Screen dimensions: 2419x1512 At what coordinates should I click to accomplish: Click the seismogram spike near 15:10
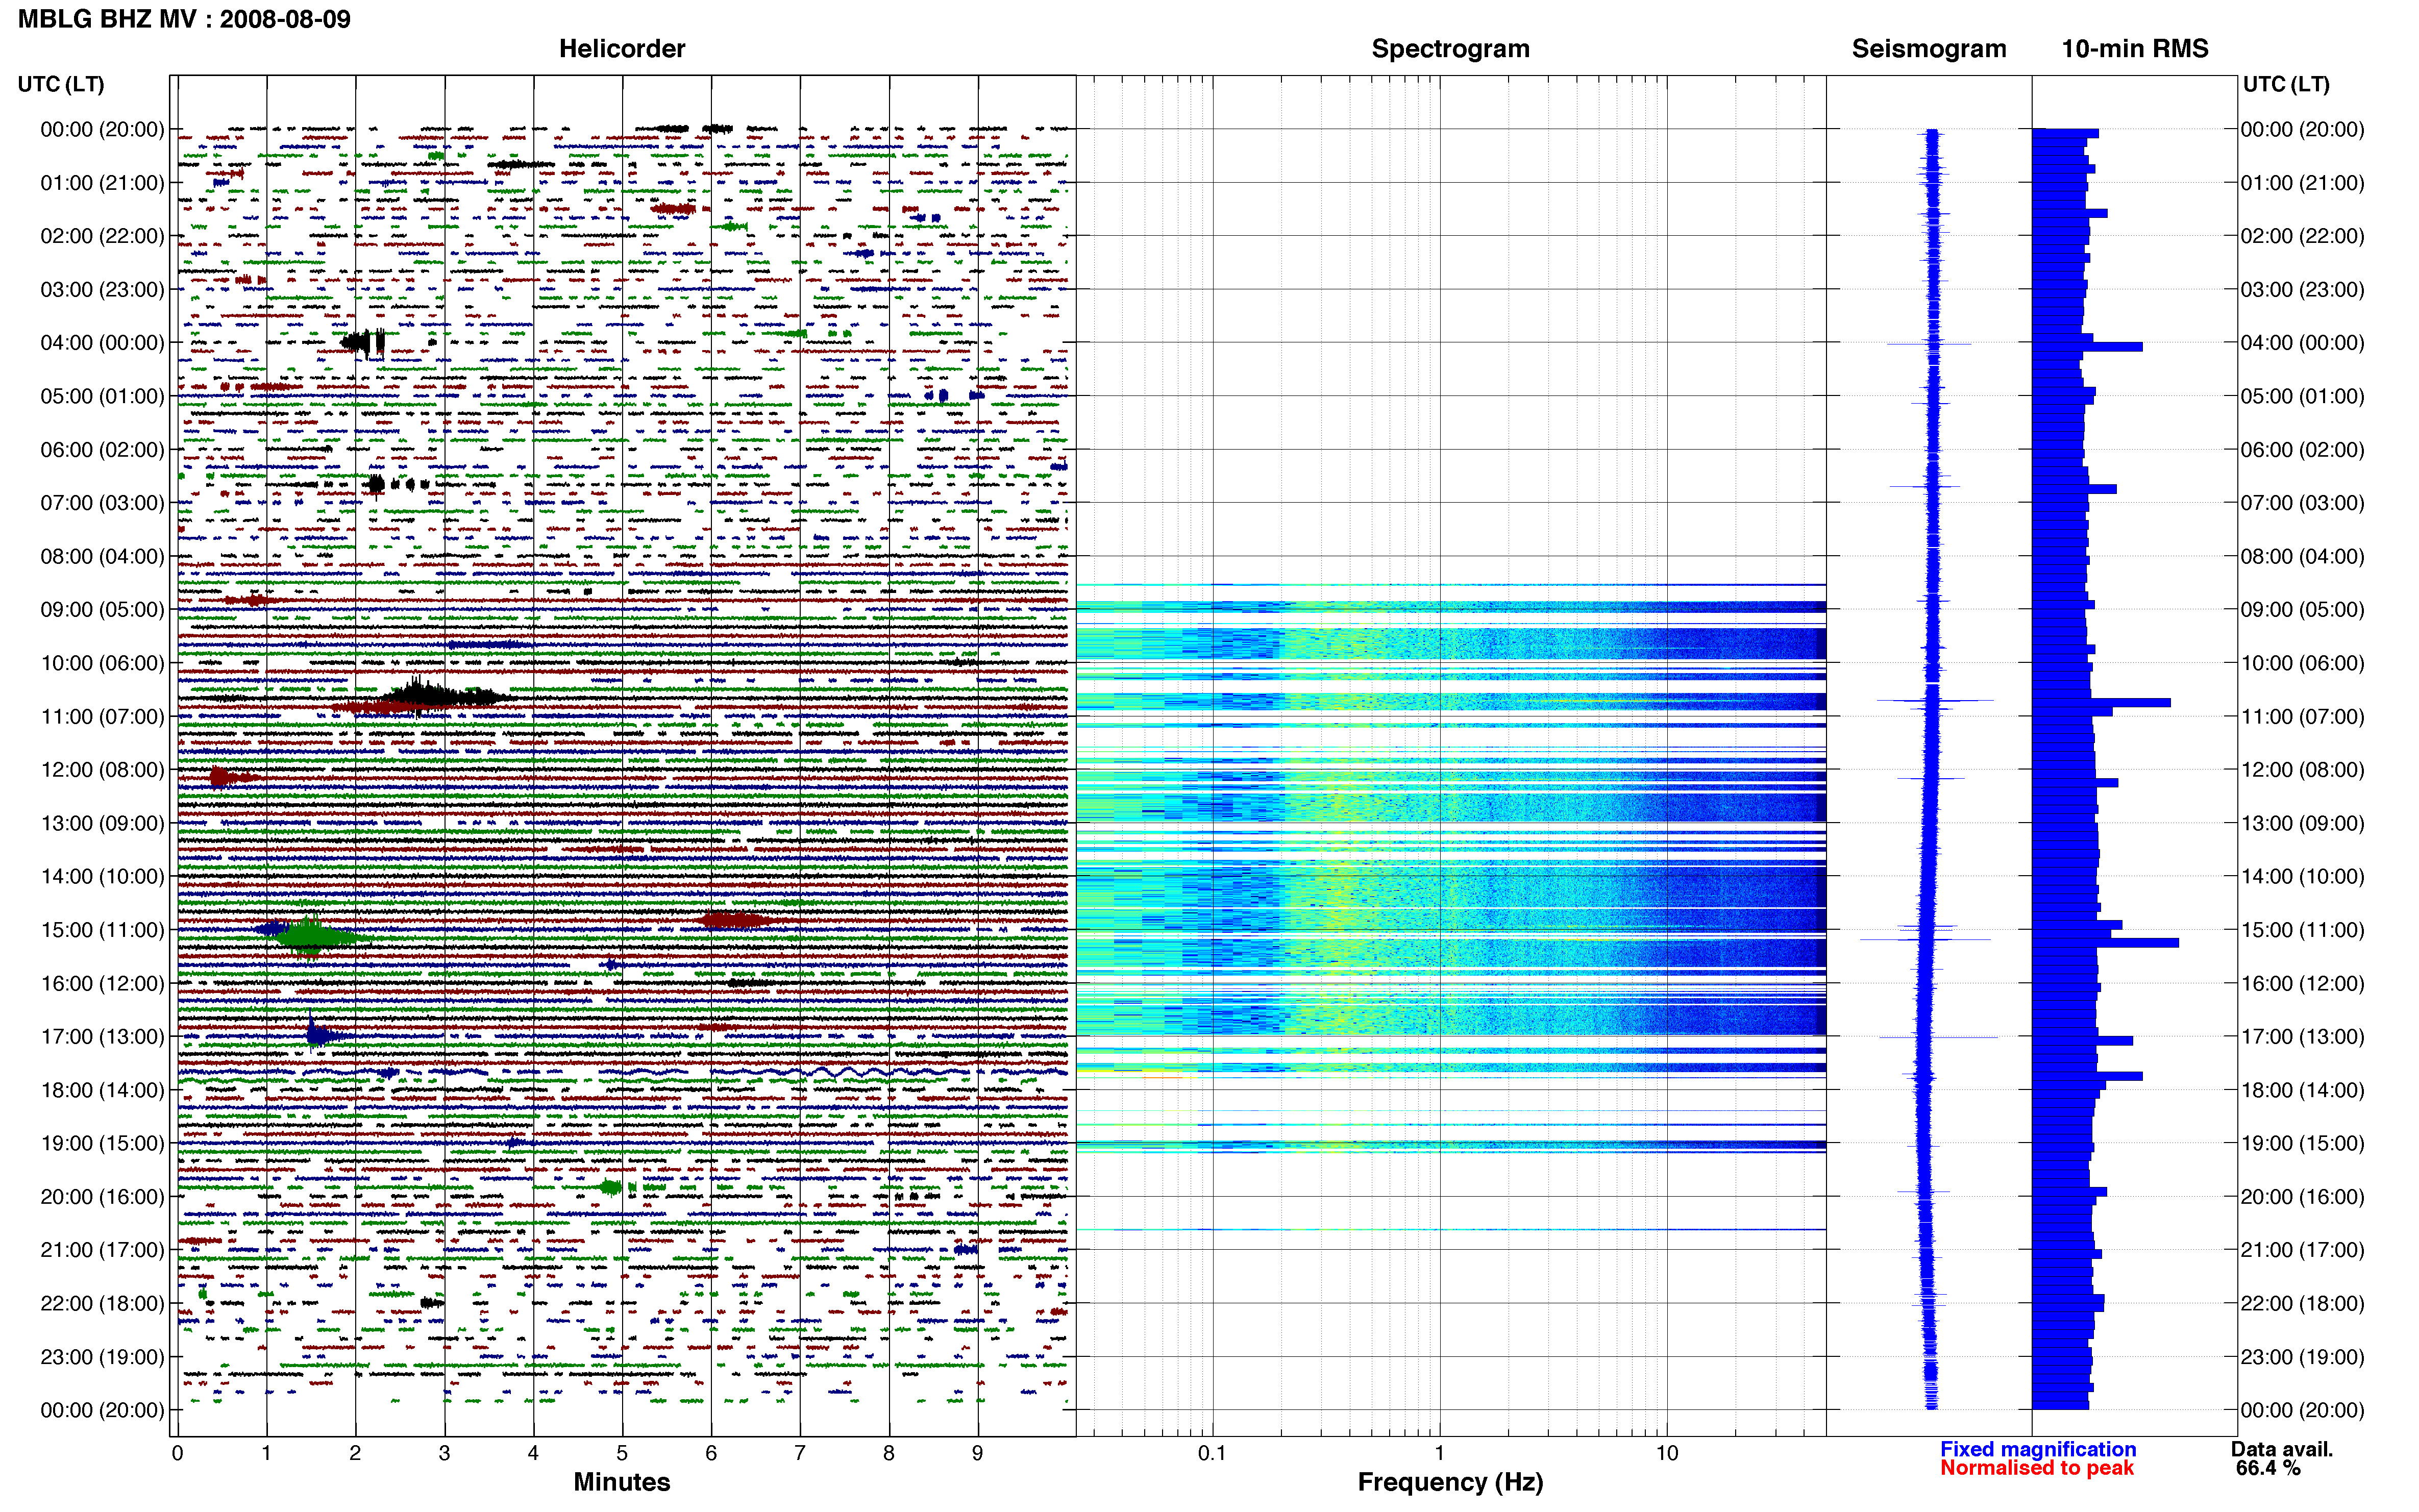[x=1925, y=939]
